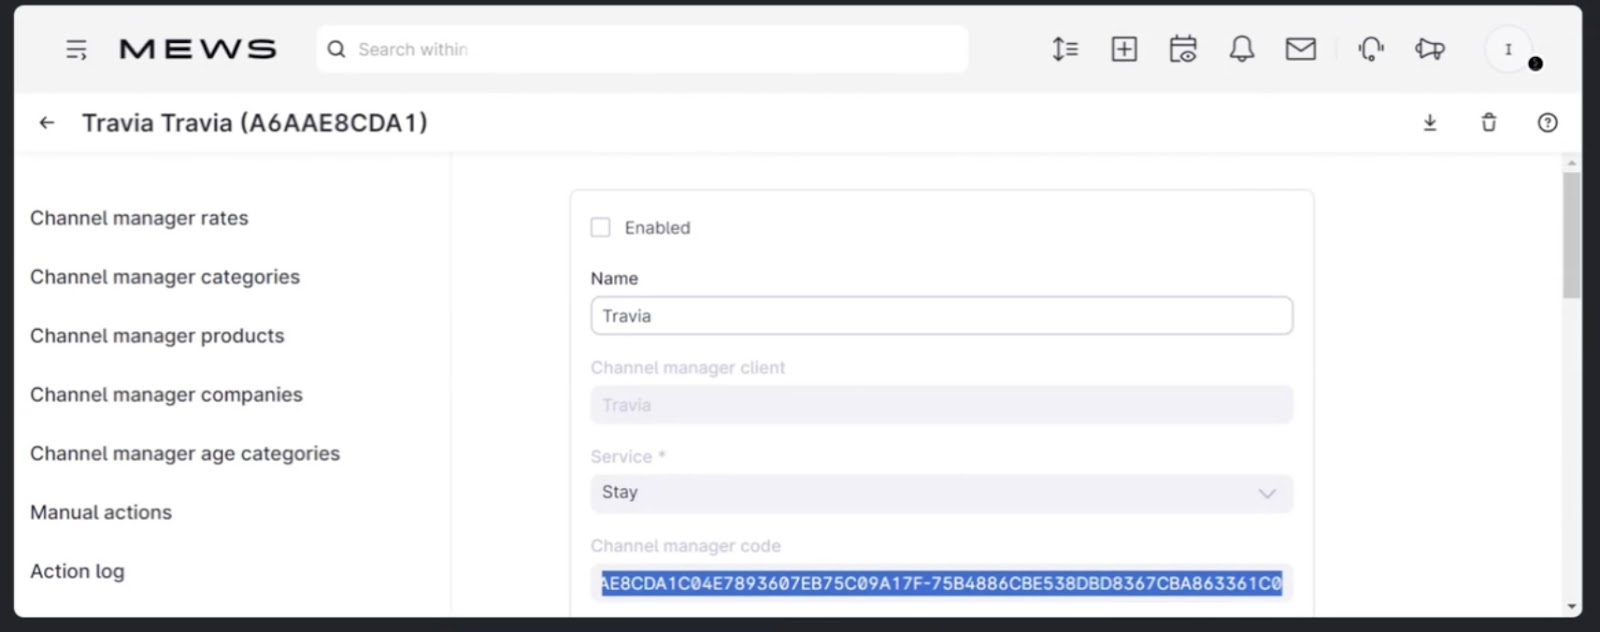Go back with the left arrow

[47, 123]
